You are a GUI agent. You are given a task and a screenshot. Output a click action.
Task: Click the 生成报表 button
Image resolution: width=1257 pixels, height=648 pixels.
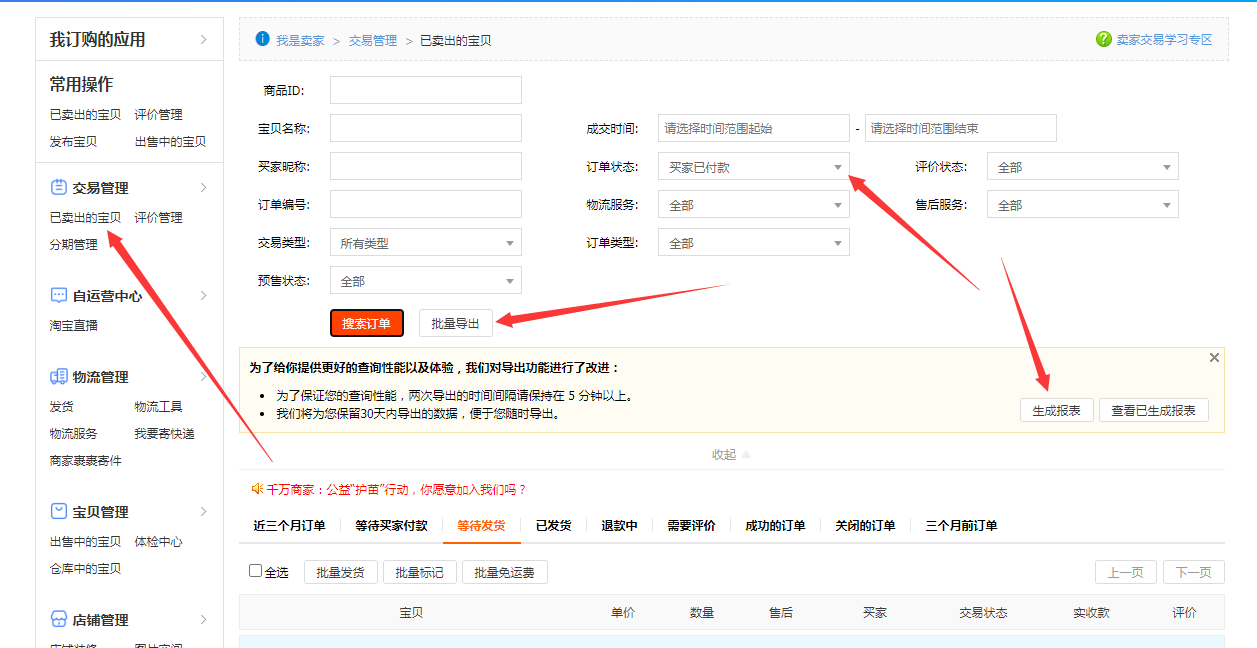pos(1056,411)
